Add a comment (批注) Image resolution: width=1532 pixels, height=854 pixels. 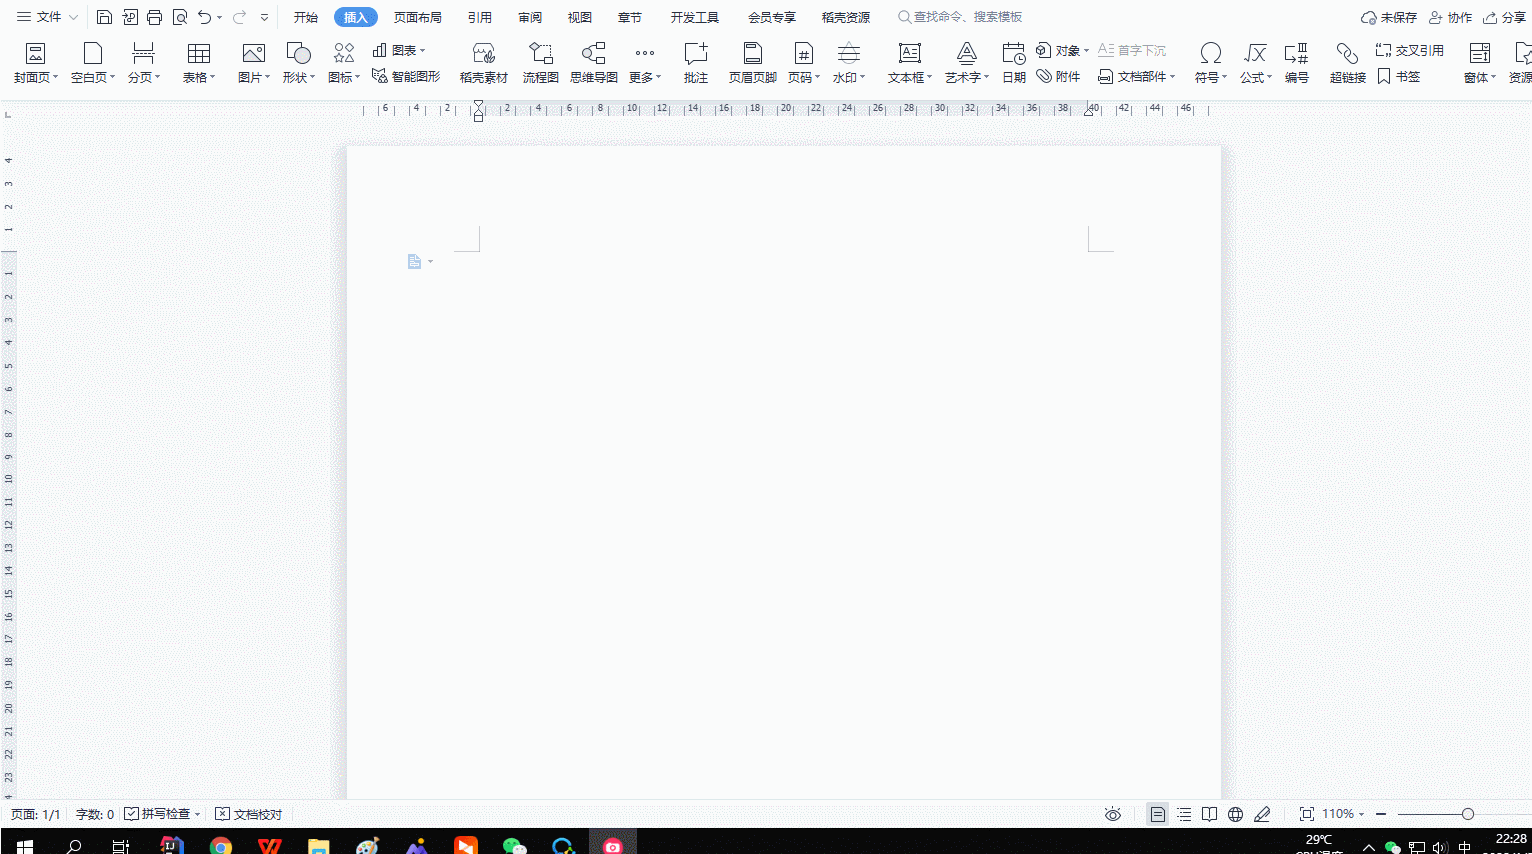coord(696,63)
